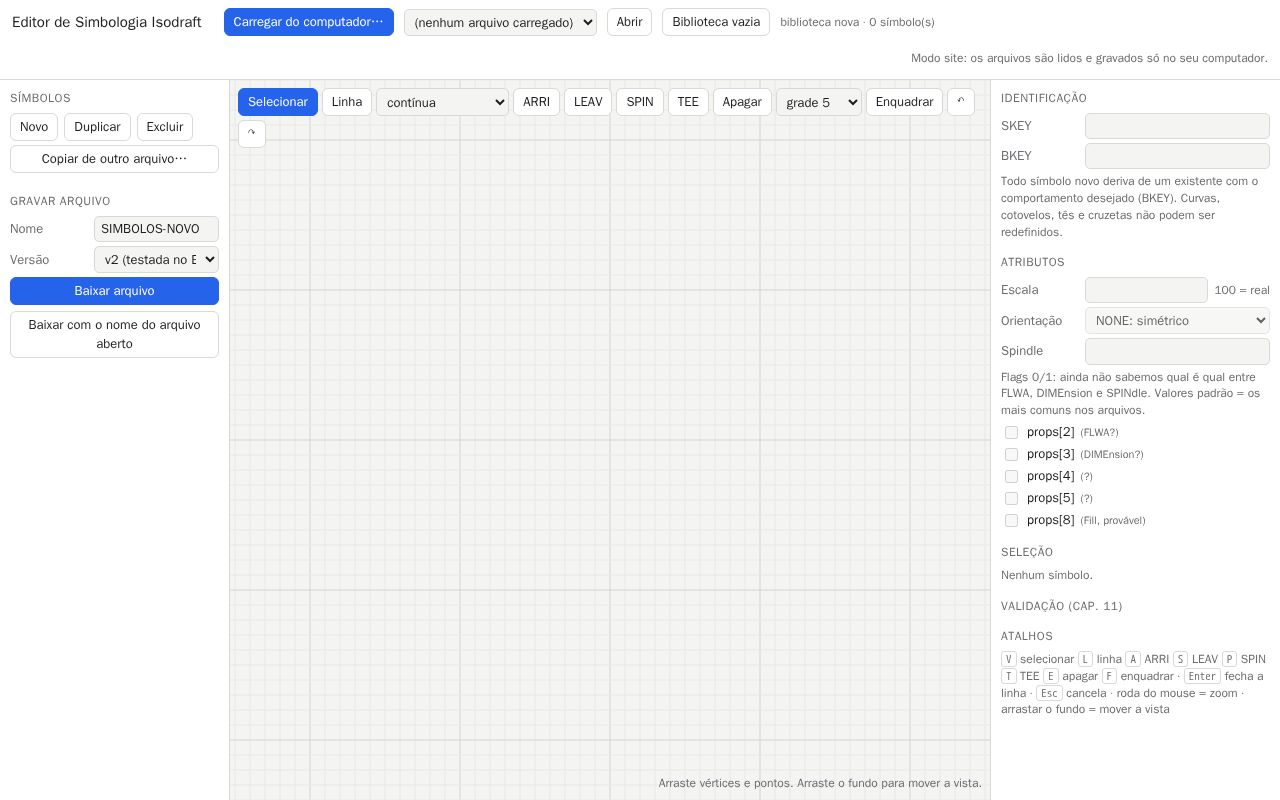Click the redo arrow icon below Selecionar
Image resolution: width=1280 pixels, height=800 pixels.
click(x=252, y=134)
